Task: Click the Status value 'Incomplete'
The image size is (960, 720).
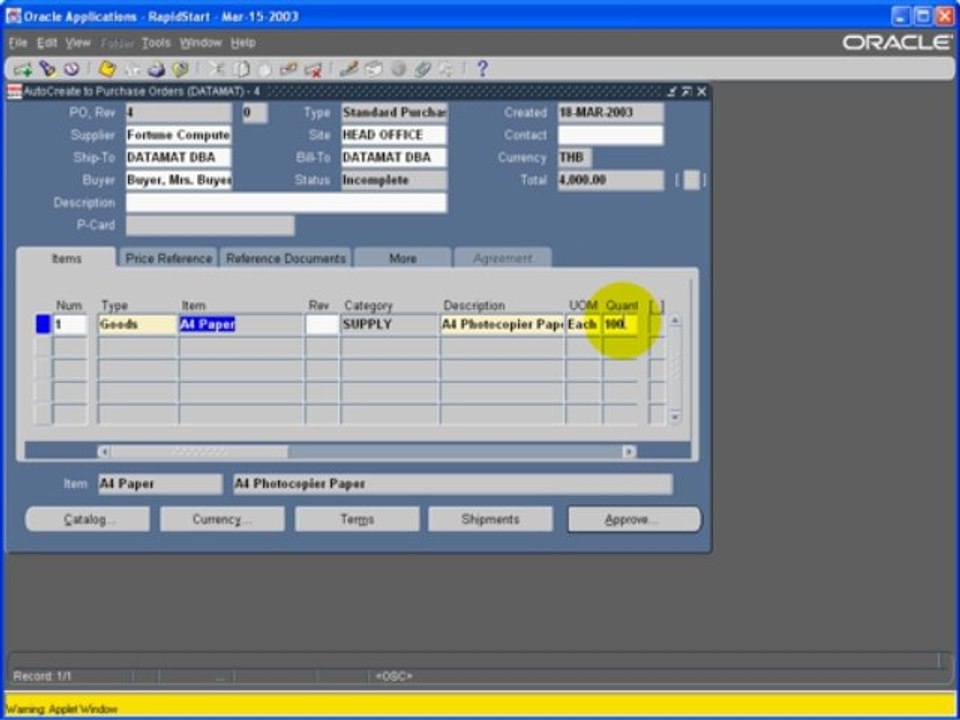Action: point(394,180)
